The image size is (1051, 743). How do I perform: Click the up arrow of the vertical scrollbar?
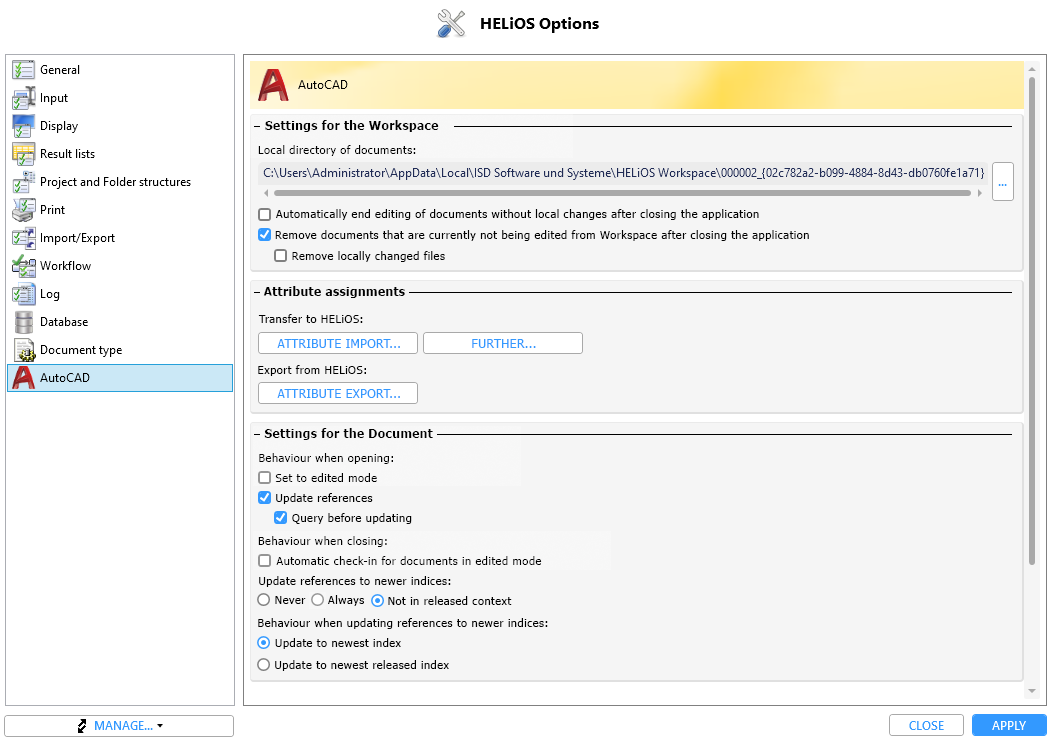pos(1032,69)
